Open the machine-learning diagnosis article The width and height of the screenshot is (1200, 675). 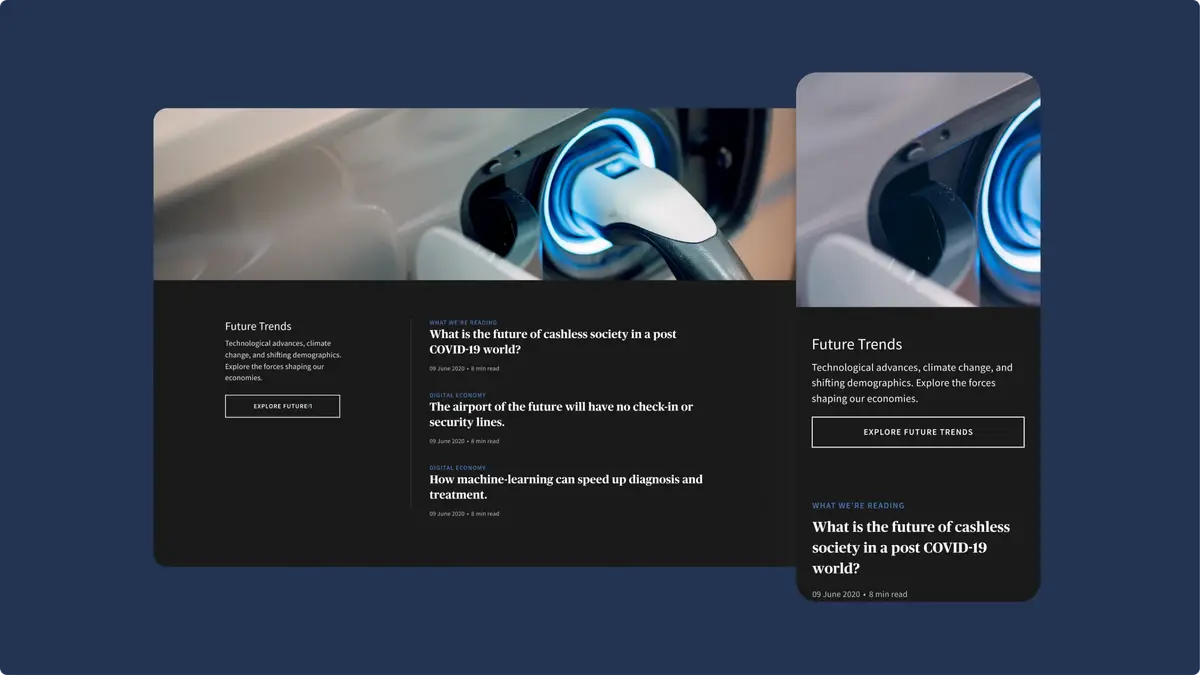coord(566,487)
